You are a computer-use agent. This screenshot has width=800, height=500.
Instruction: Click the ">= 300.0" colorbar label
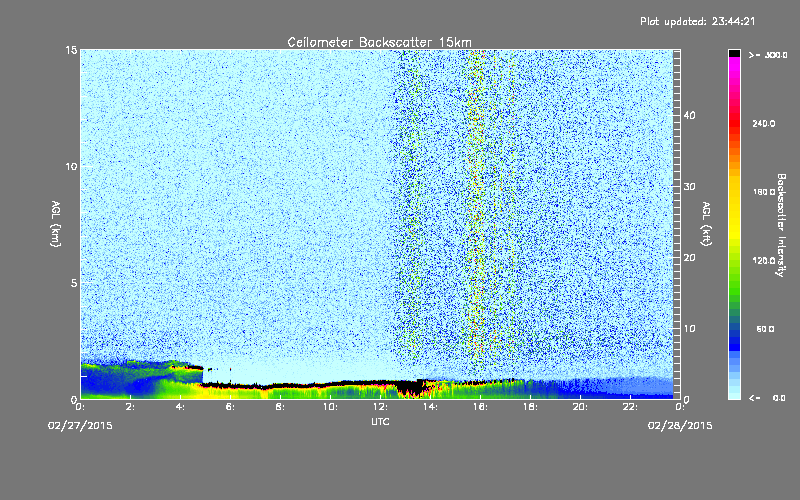(768, 55)
